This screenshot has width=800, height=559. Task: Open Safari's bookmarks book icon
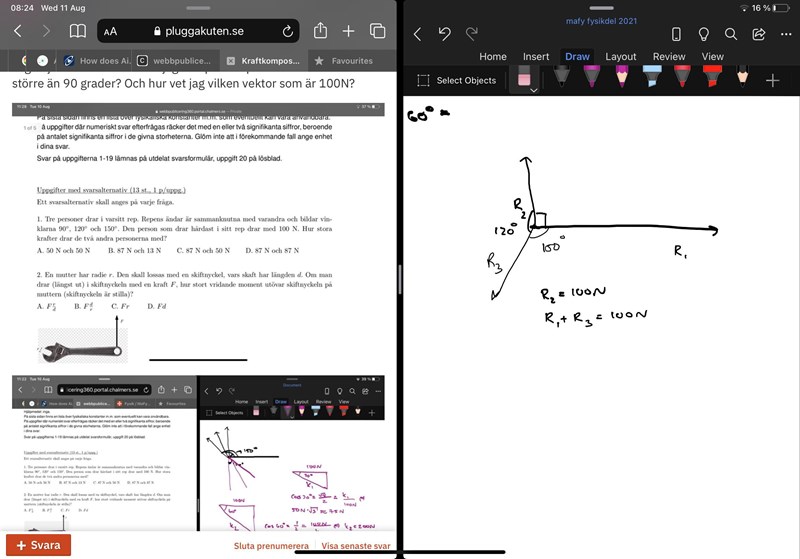[x=77, y=32]
